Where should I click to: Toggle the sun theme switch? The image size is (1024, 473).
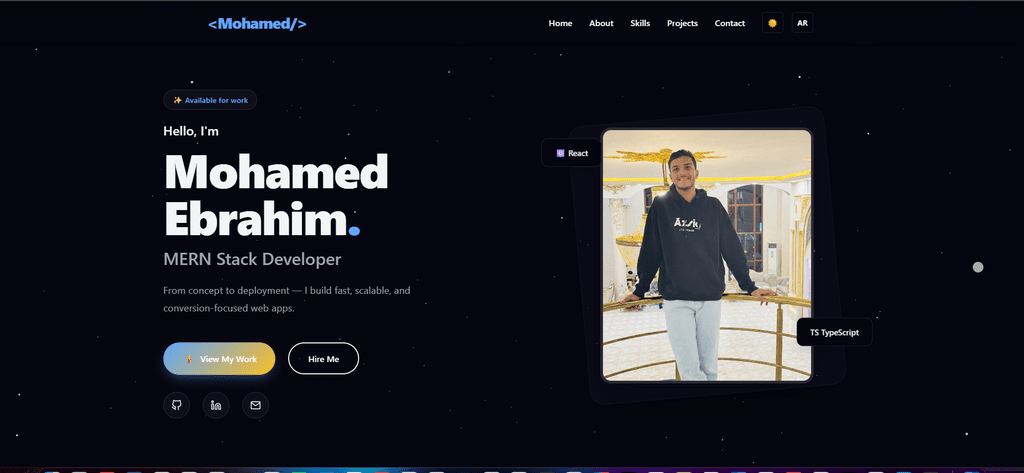tap(773, 23)
